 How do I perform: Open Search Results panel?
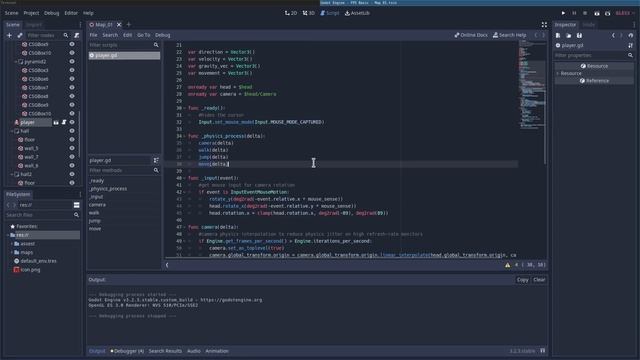pos(165,351)
